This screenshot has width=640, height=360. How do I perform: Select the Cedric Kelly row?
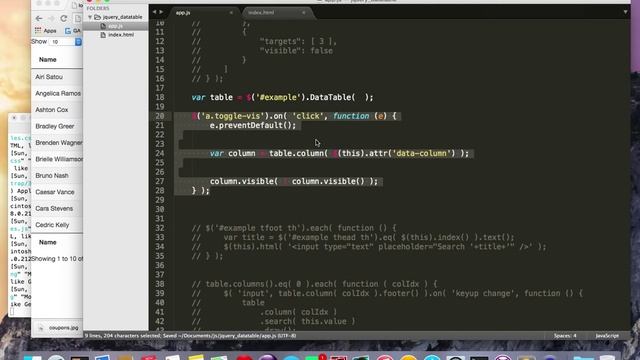click(x=57, y=225)
